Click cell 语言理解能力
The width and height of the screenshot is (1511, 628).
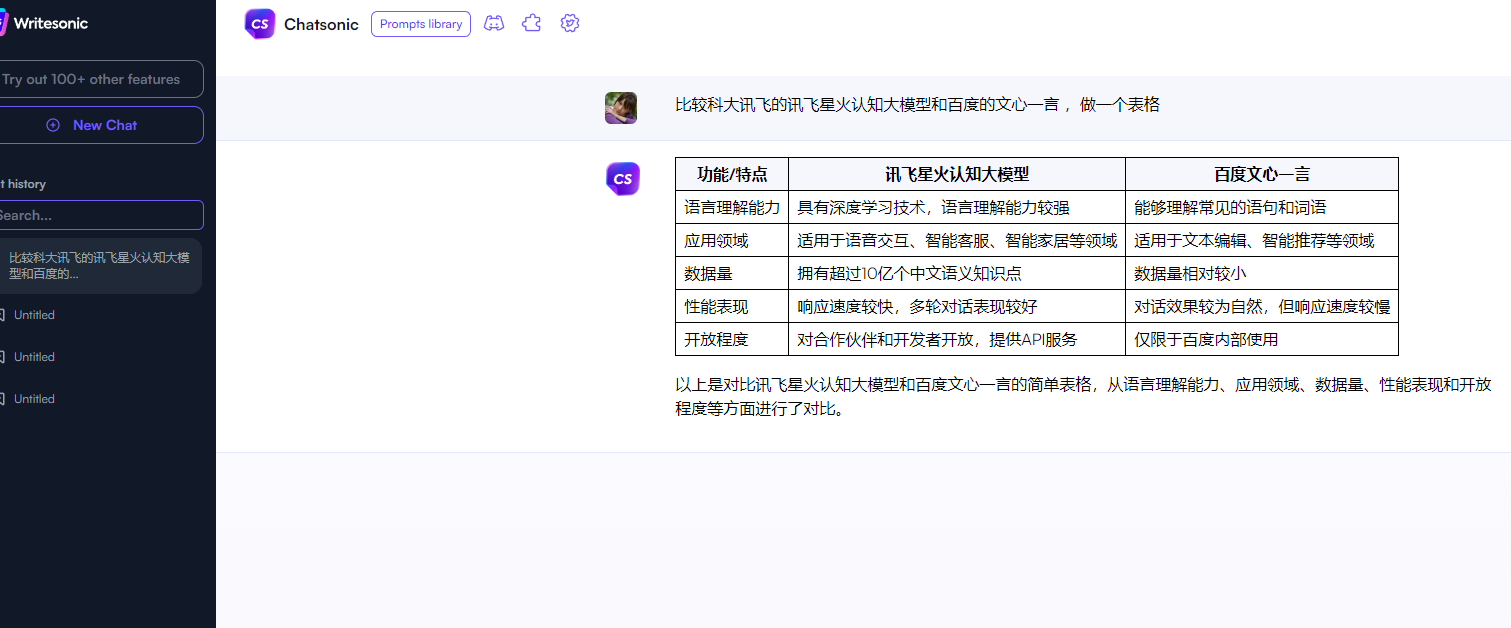732,207
